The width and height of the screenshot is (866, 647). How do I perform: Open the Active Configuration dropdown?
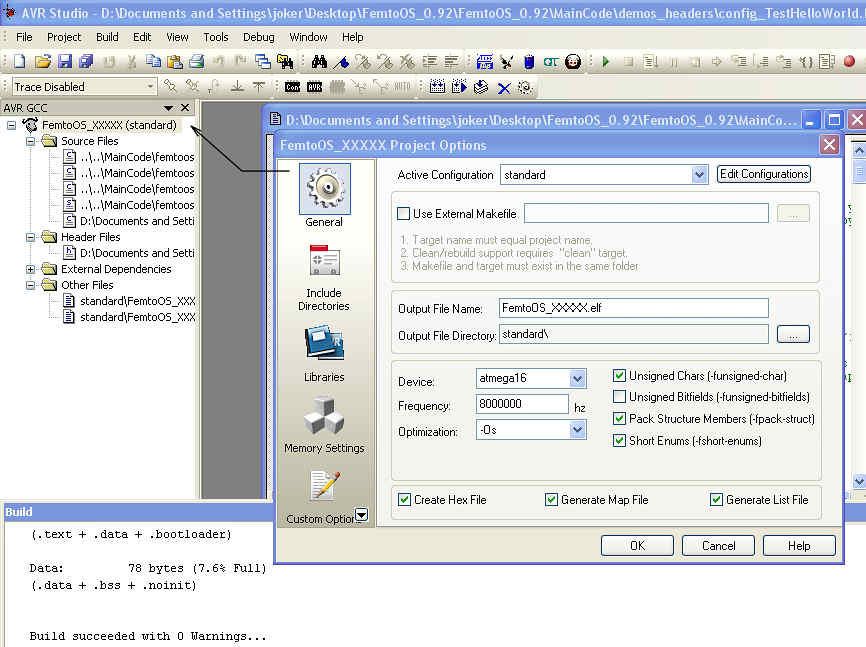(x=699, y=175)
